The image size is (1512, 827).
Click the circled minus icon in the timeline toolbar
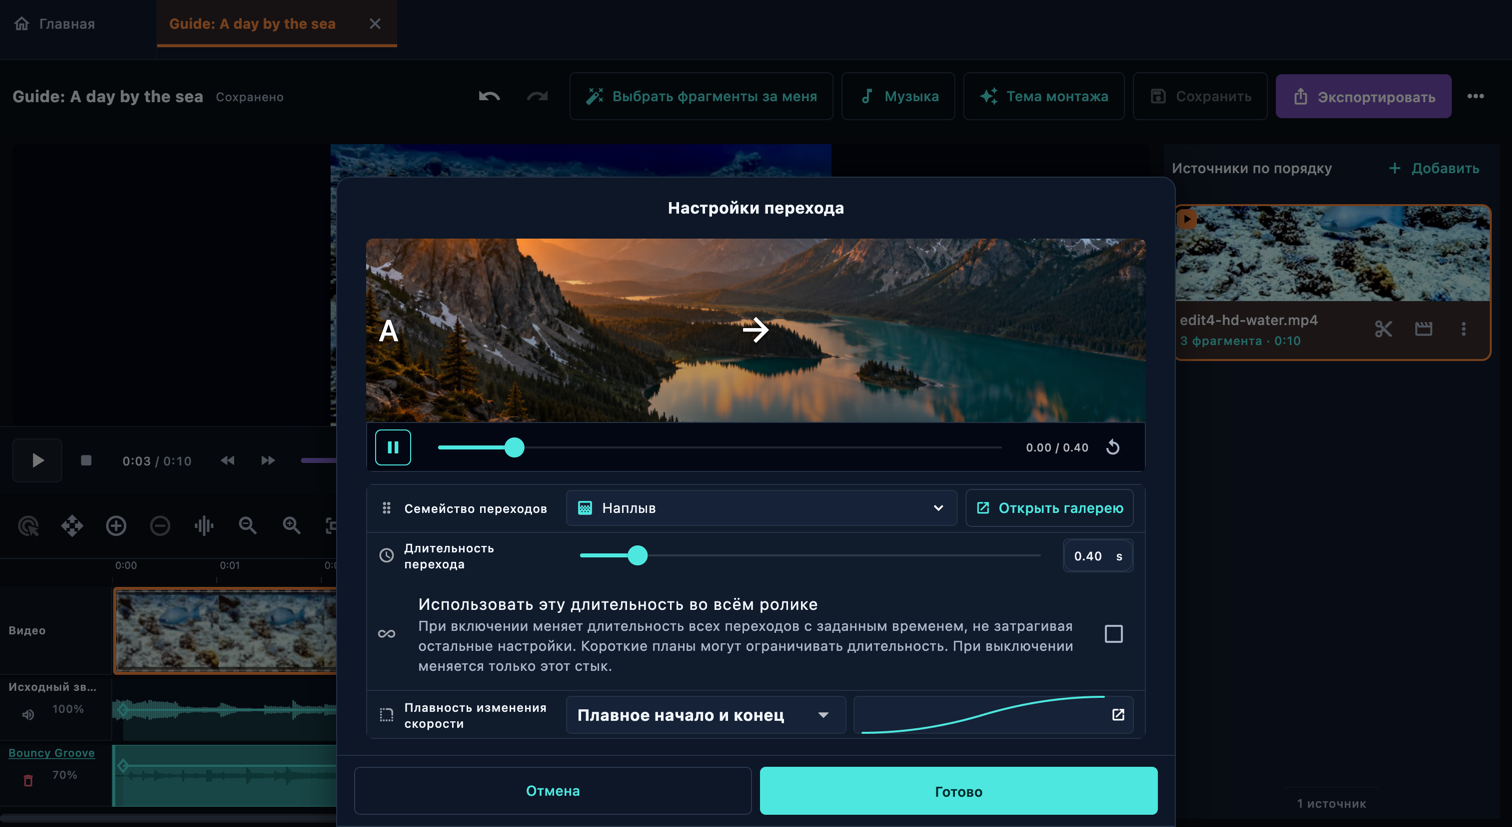160,525
